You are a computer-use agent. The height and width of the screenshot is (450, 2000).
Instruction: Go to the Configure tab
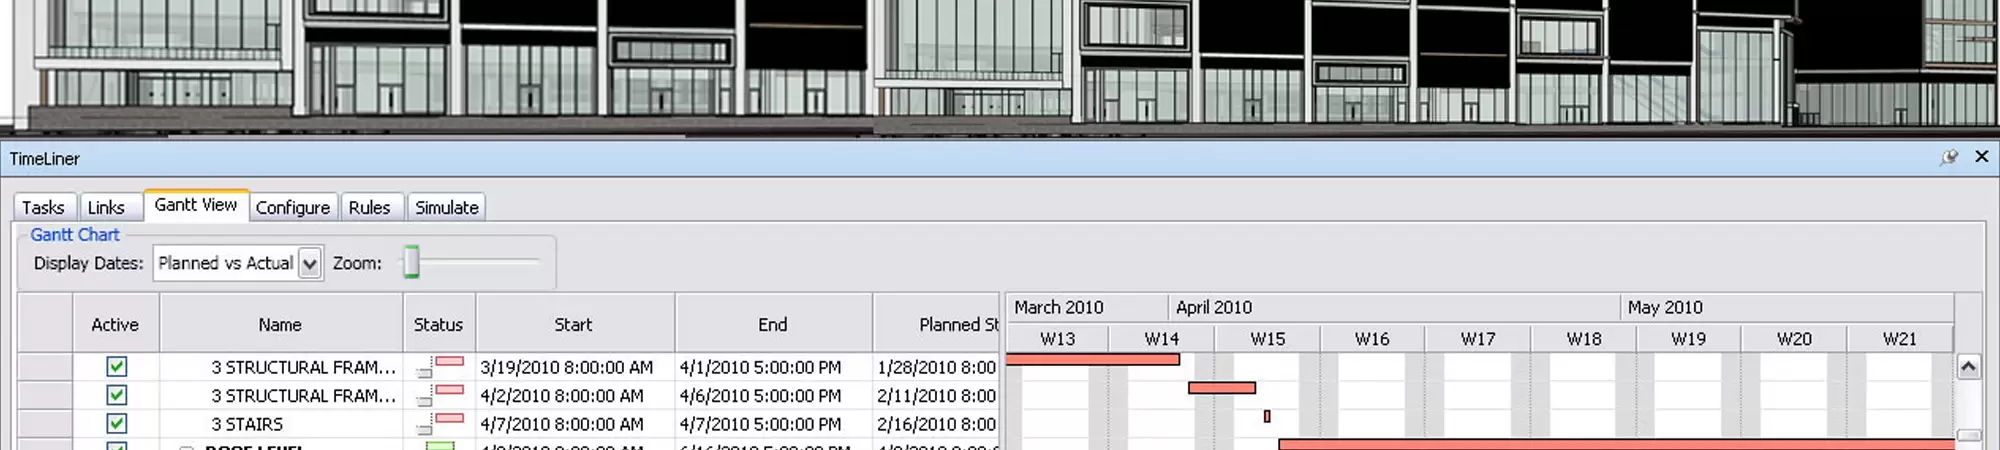tap(293, 207)
